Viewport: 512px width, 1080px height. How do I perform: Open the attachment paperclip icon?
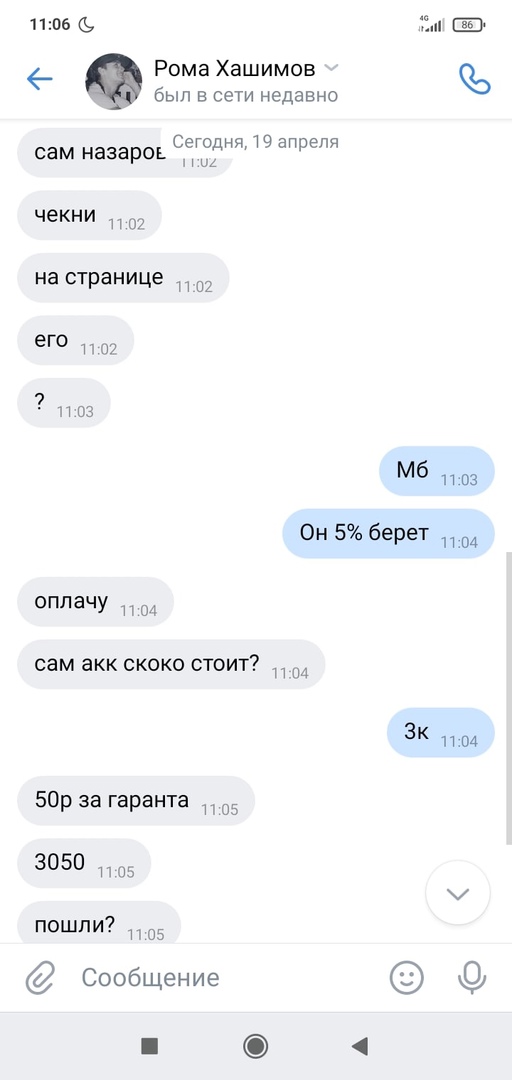tap(40, 977)
